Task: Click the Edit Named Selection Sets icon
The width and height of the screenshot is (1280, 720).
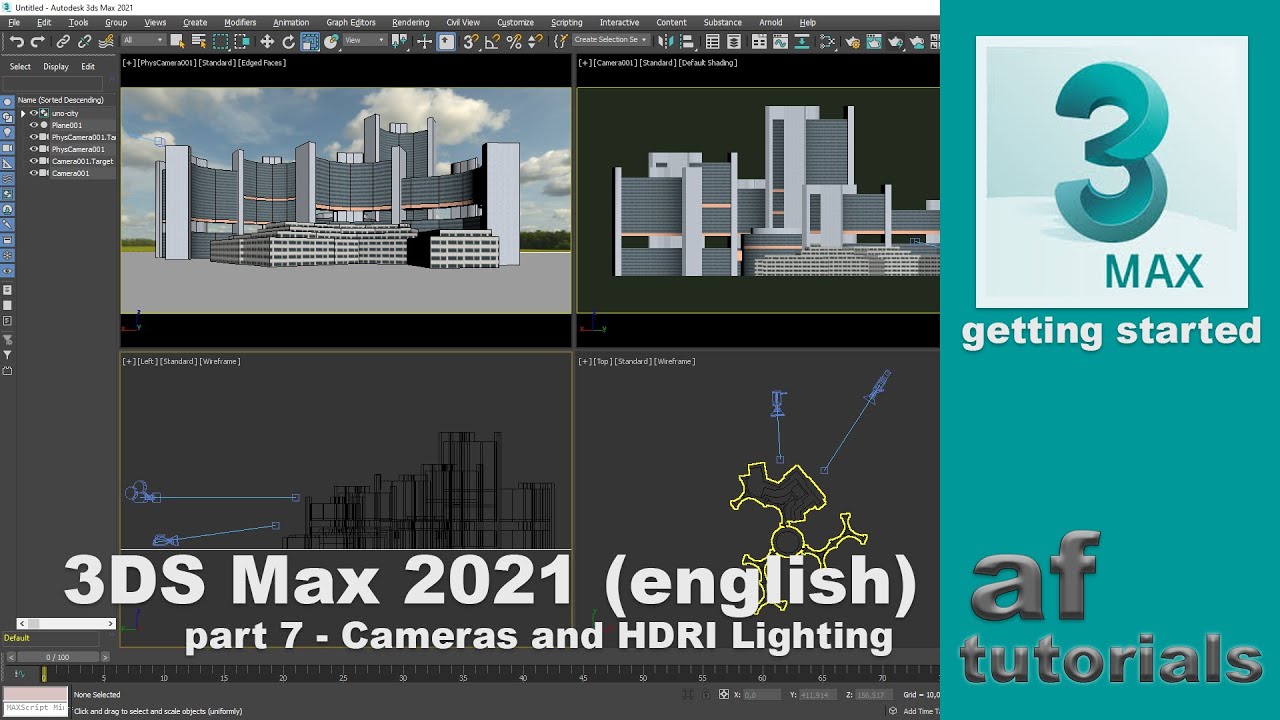Action: tap(560, 41)
